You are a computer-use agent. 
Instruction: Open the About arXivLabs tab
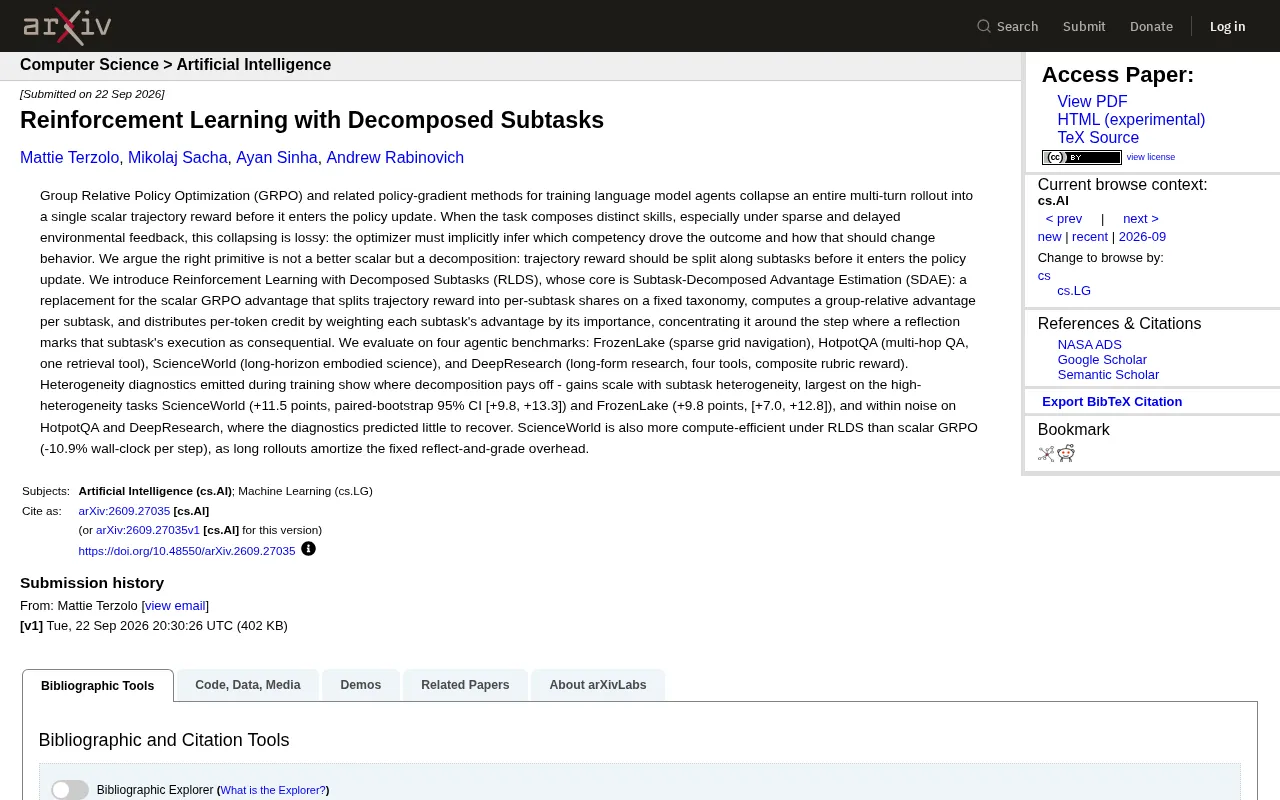click(x=598, y=685)
